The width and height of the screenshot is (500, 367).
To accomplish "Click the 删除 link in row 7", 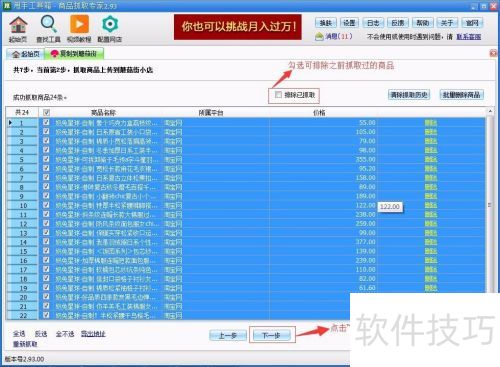I will [x=431, y=178].
